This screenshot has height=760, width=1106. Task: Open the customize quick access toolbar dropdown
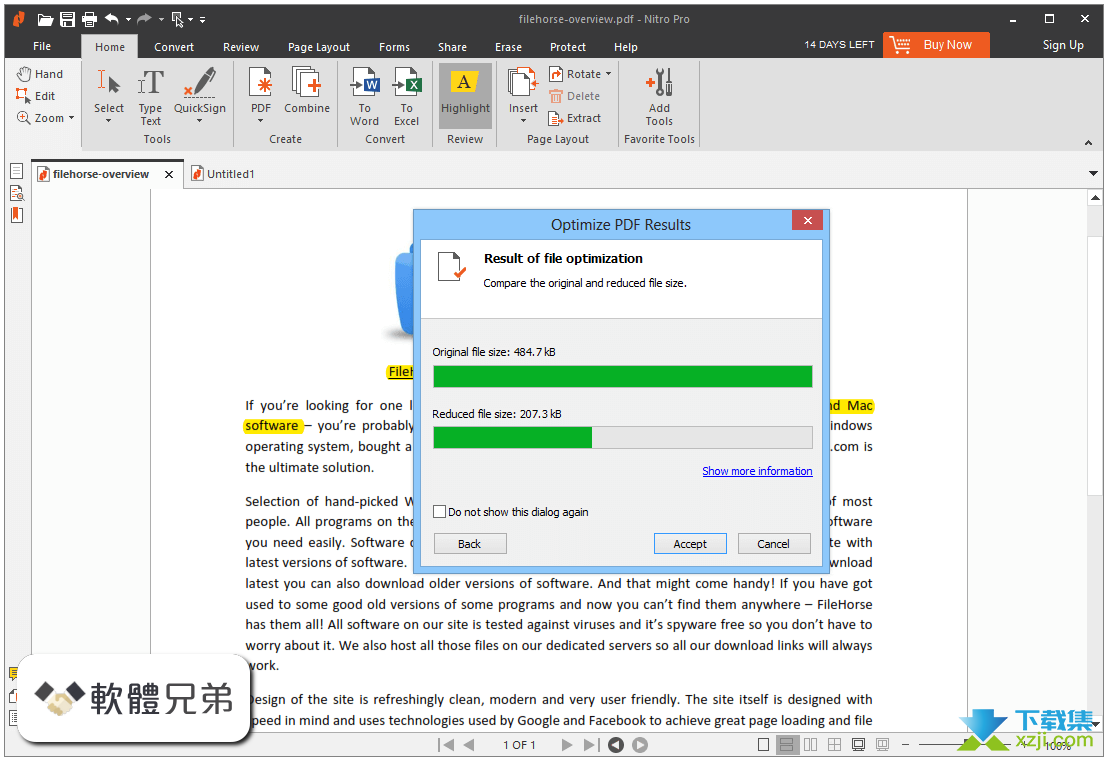click(x=202, y=20)
